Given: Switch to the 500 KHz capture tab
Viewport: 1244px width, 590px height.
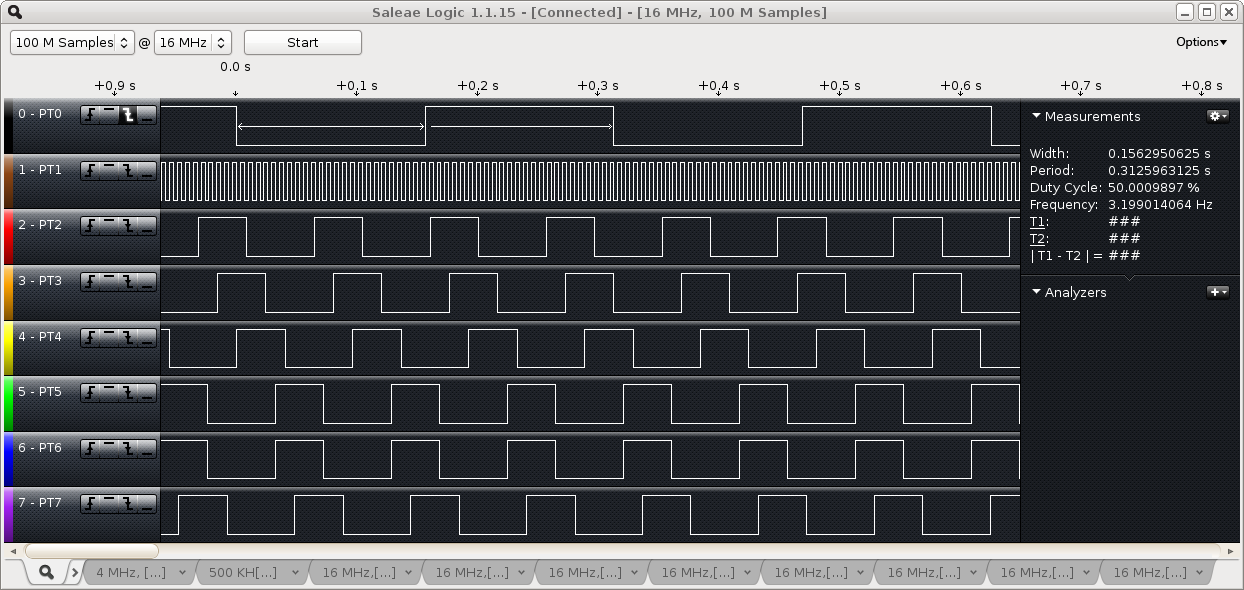Looking at the screenshot, I should coord(253,572).
